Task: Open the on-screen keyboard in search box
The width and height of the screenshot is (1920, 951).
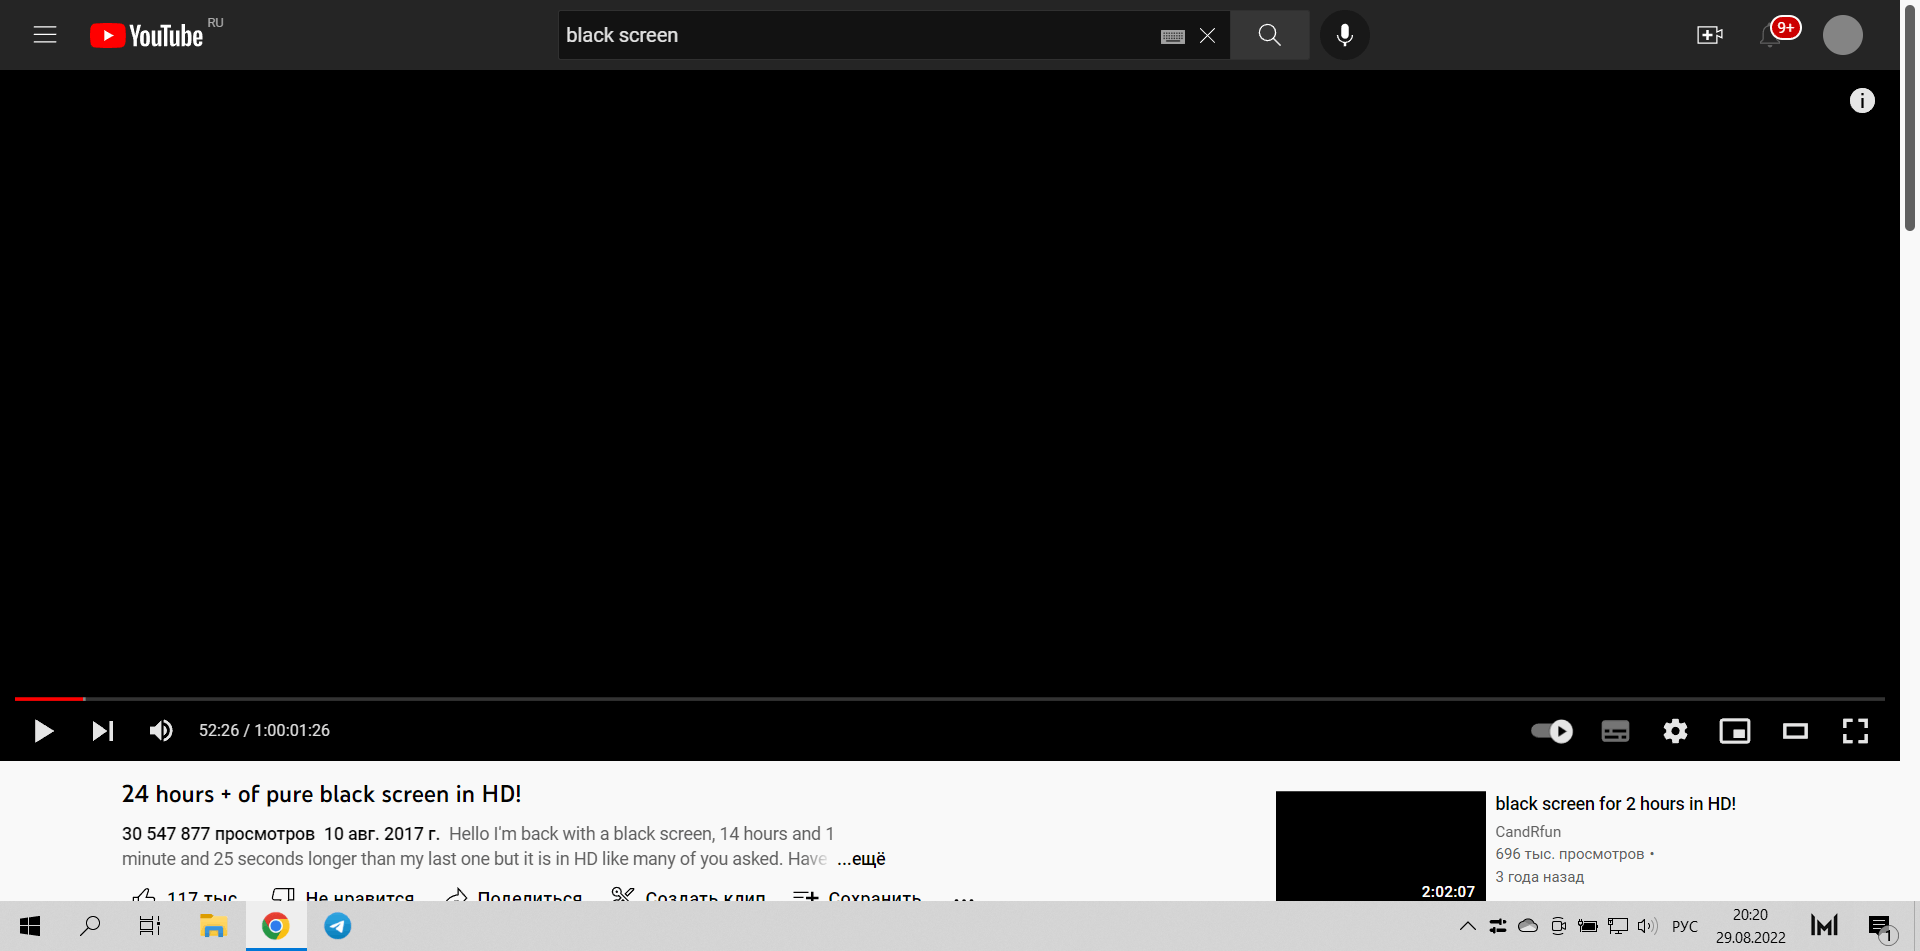Action: tap(1173, 36)
